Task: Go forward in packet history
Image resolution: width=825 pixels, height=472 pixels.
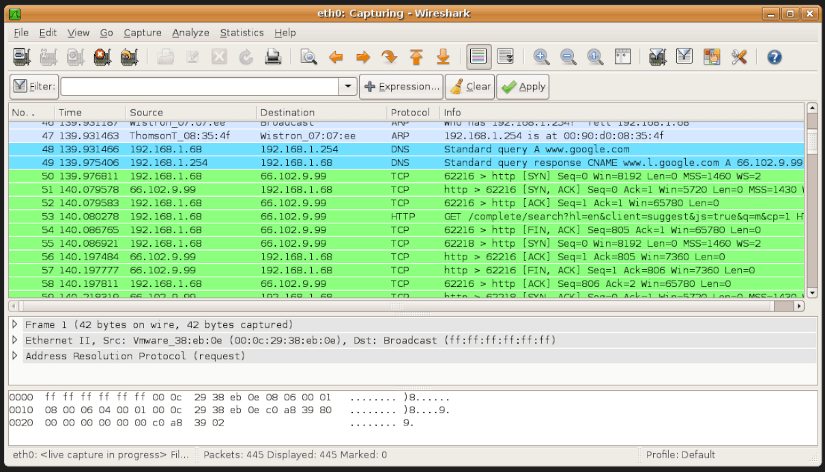Action: click(363, 57)
